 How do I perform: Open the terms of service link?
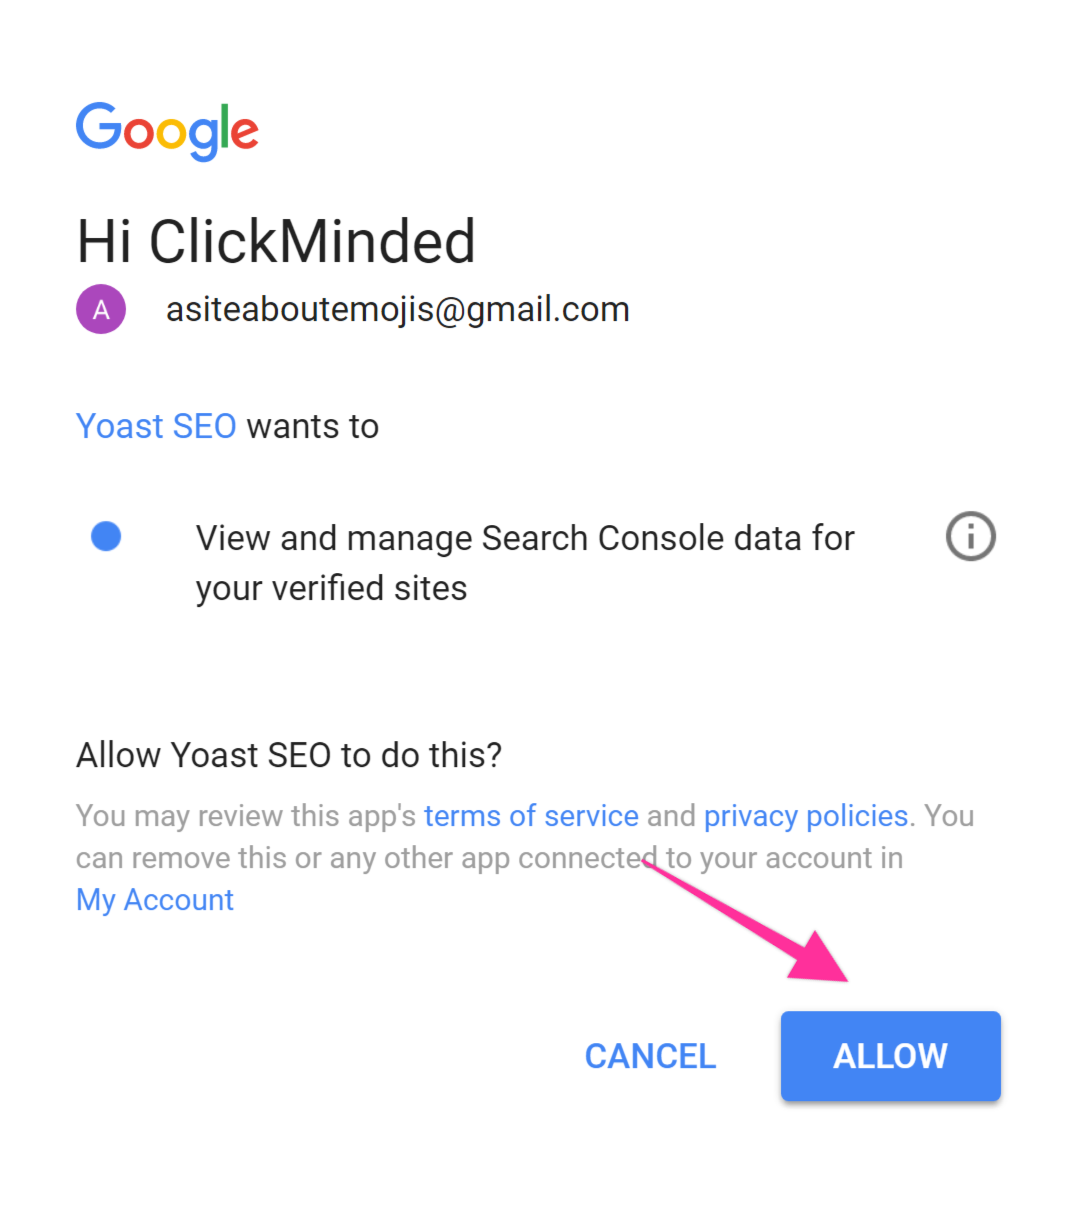[x=531, y=816]
